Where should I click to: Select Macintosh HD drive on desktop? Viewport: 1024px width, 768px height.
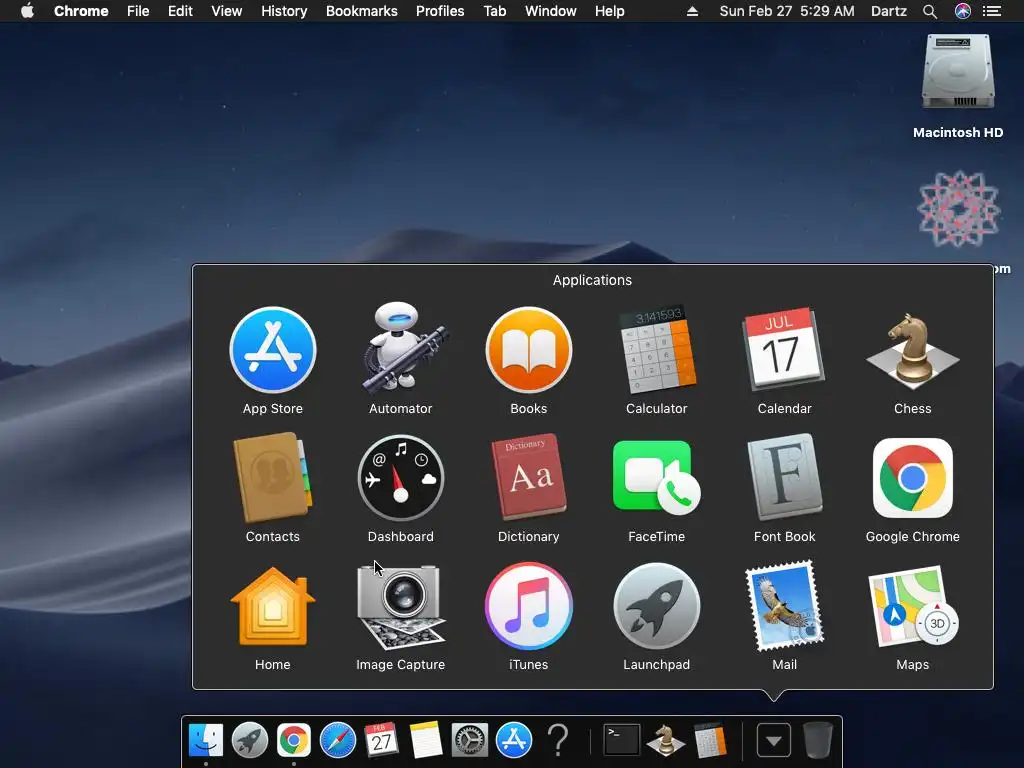click(x=958, y=72)
